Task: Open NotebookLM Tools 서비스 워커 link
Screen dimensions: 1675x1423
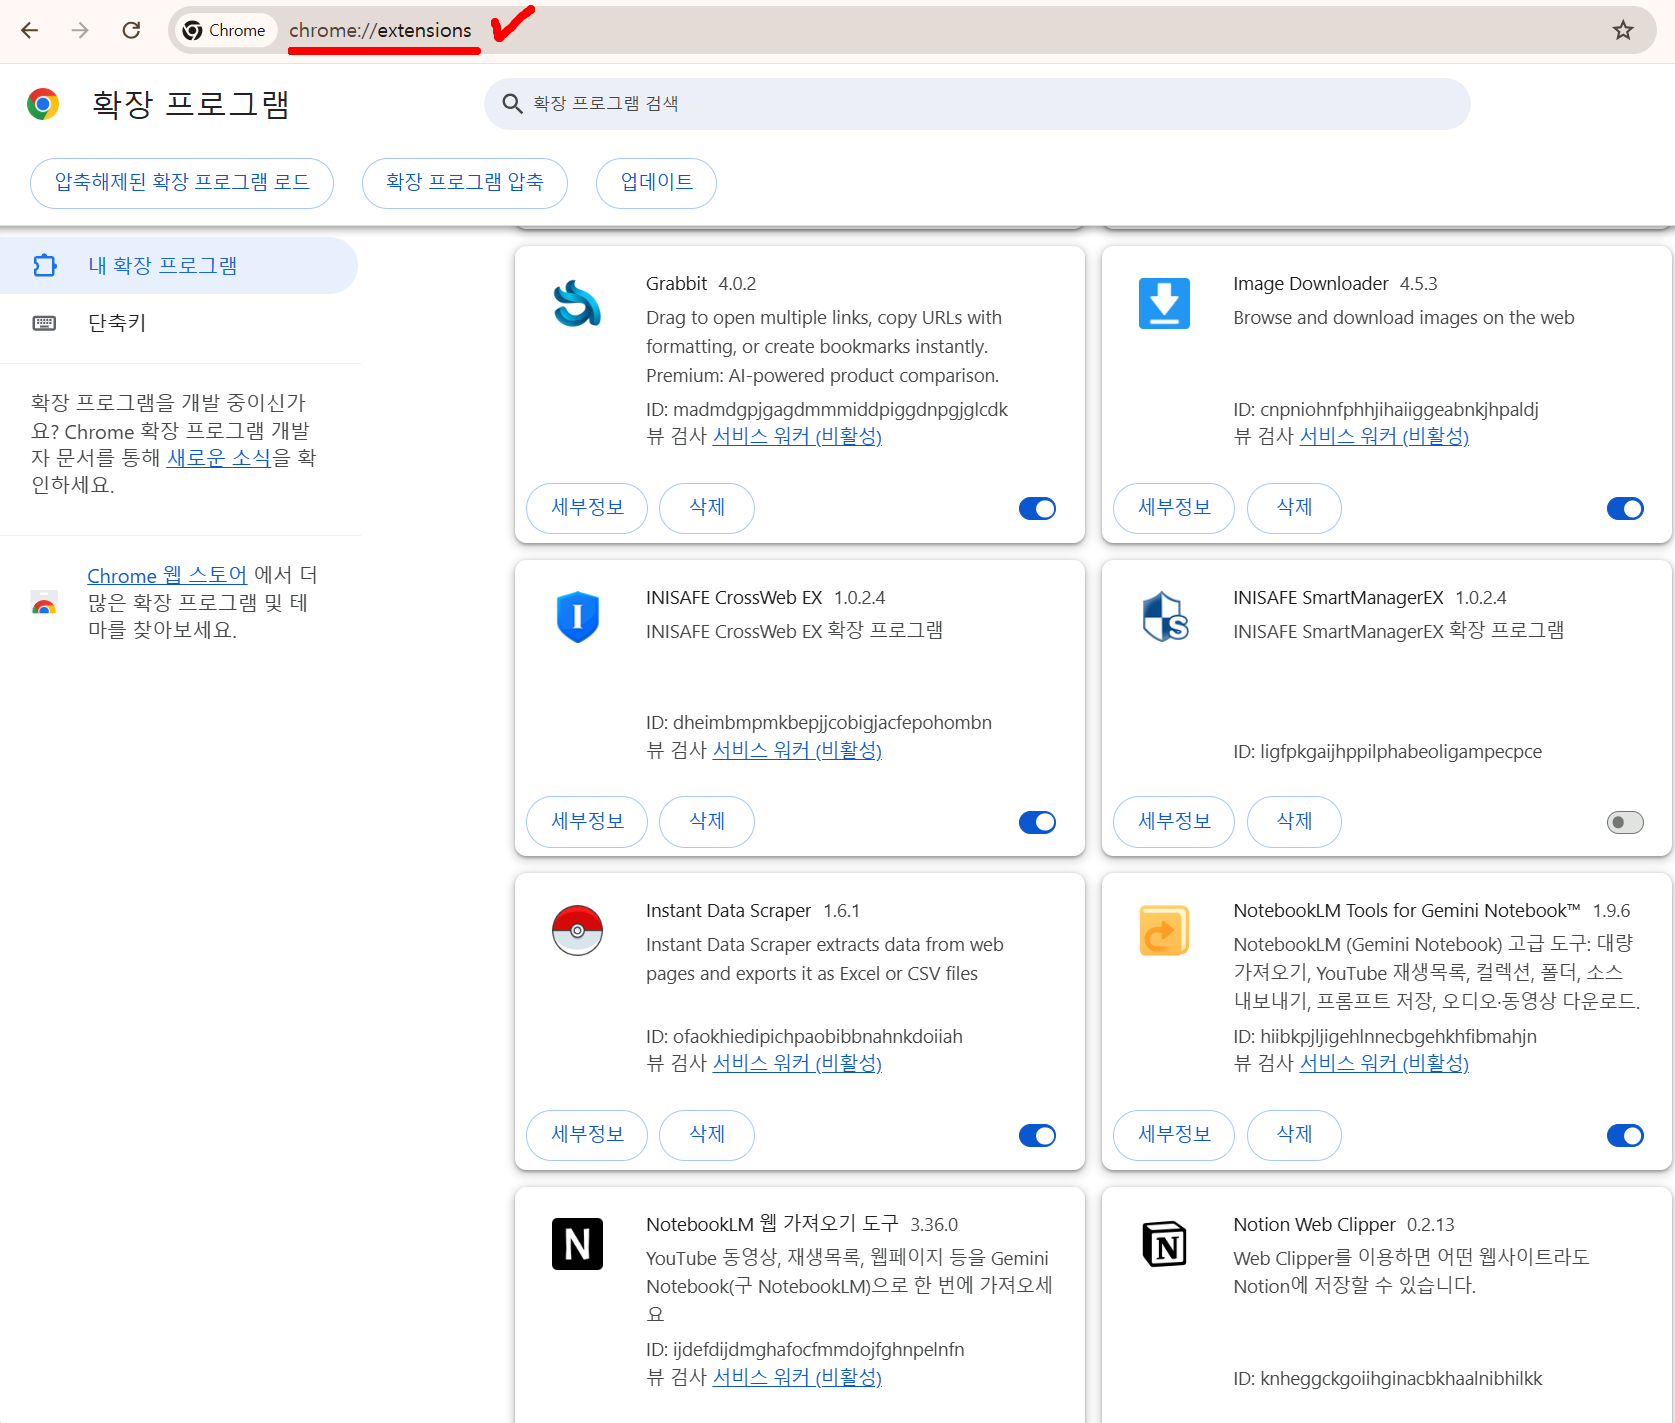Action: coord(1384,1063)
